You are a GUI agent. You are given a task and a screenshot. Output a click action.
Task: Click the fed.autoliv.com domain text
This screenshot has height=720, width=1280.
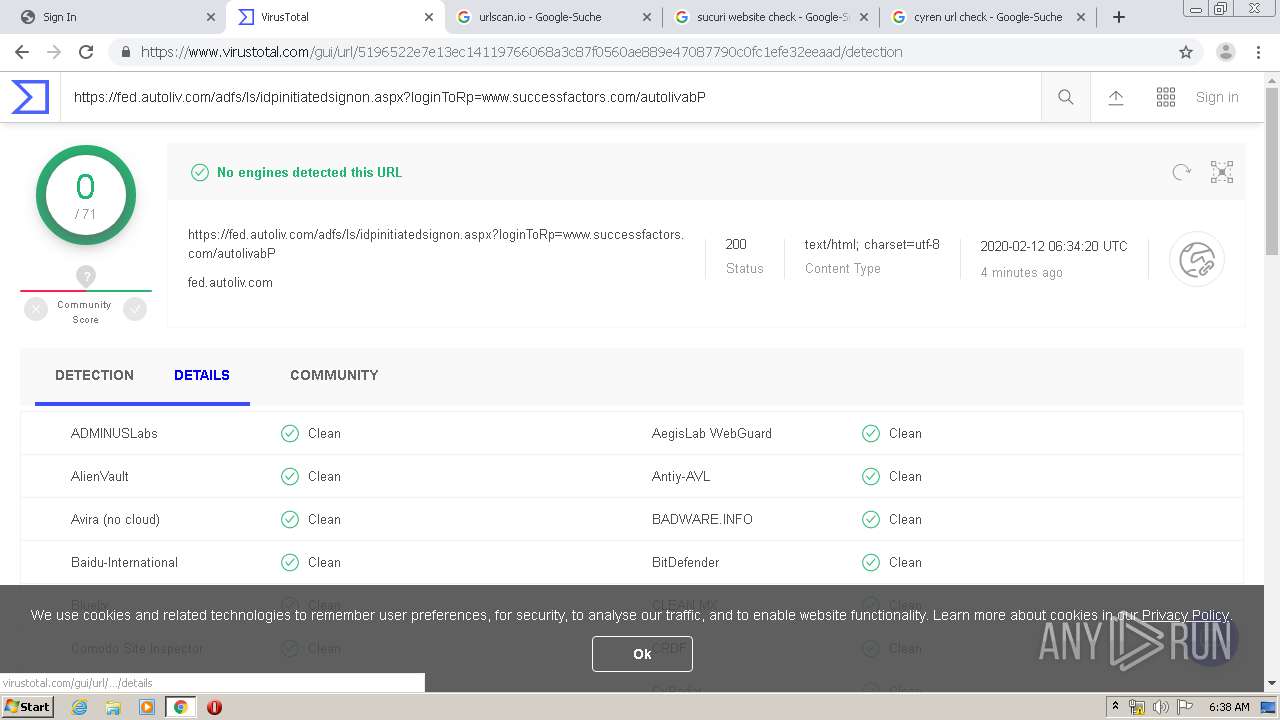click(230, 282)
